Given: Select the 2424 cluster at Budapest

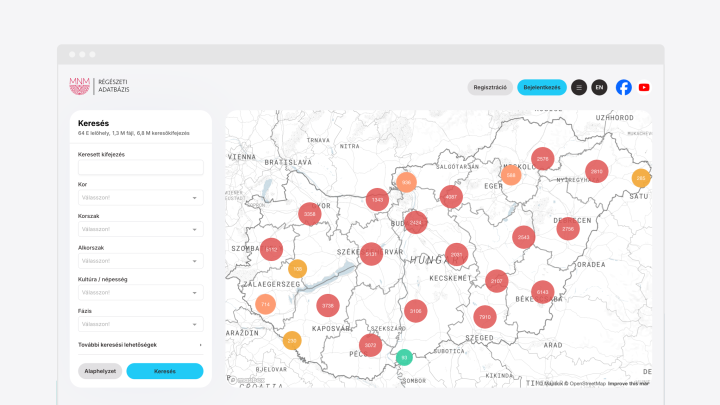Looking at the screenshot, I should [416, 222].
